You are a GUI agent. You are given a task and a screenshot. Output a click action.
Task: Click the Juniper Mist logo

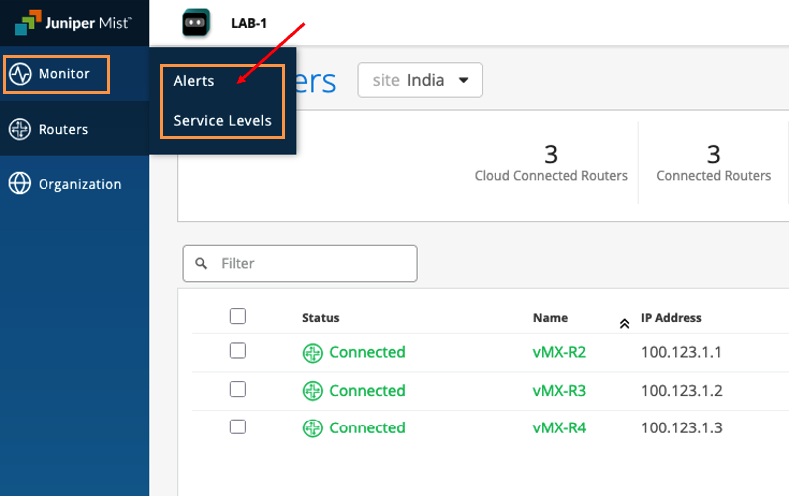(77, 22)
